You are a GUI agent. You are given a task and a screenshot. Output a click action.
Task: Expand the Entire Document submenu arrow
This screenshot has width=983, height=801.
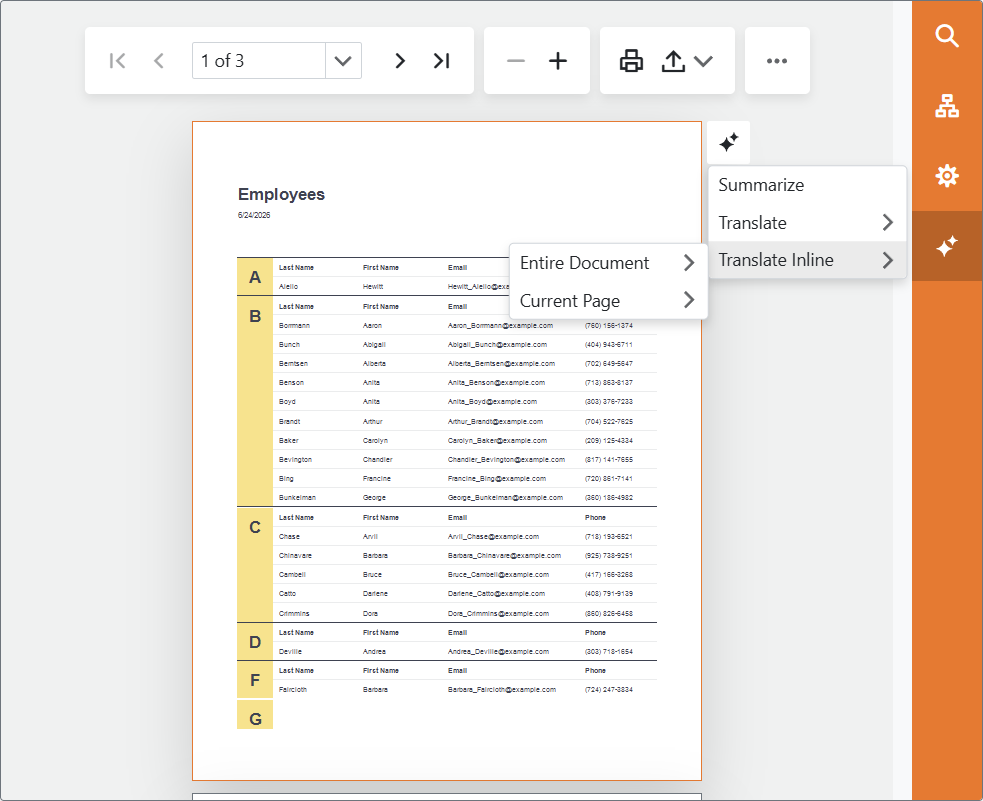(689, 263)
